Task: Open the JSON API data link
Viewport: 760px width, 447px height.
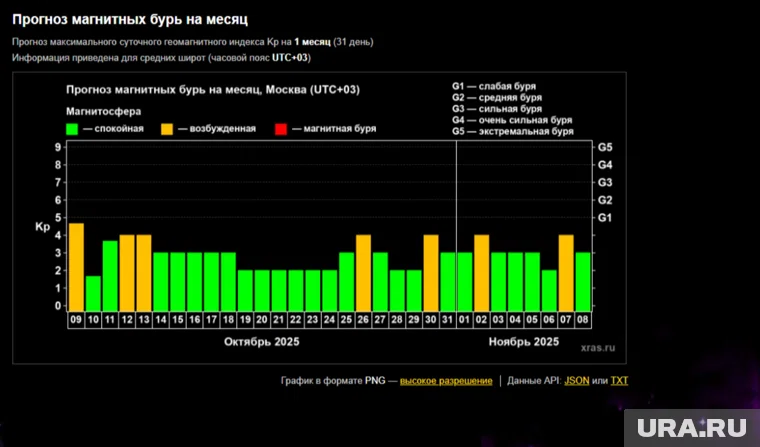Action: pyautogui.click(x=576, y=381)
